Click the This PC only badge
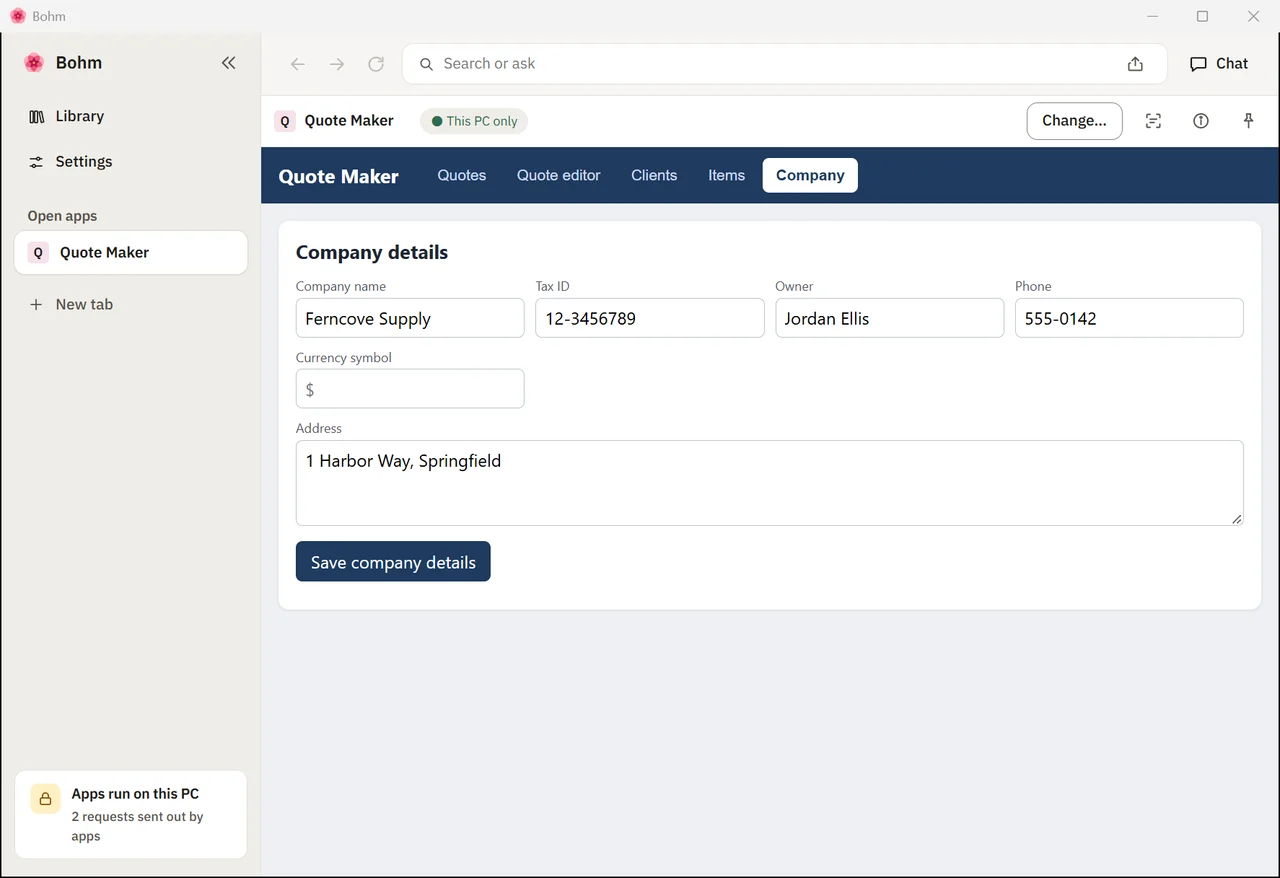 [x=474, y=121]
